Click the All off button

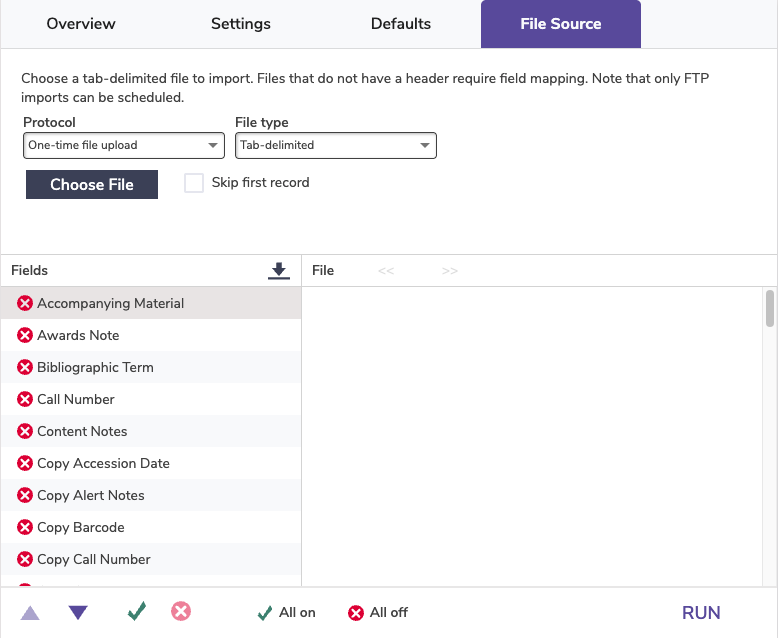[x=378, y=613]
